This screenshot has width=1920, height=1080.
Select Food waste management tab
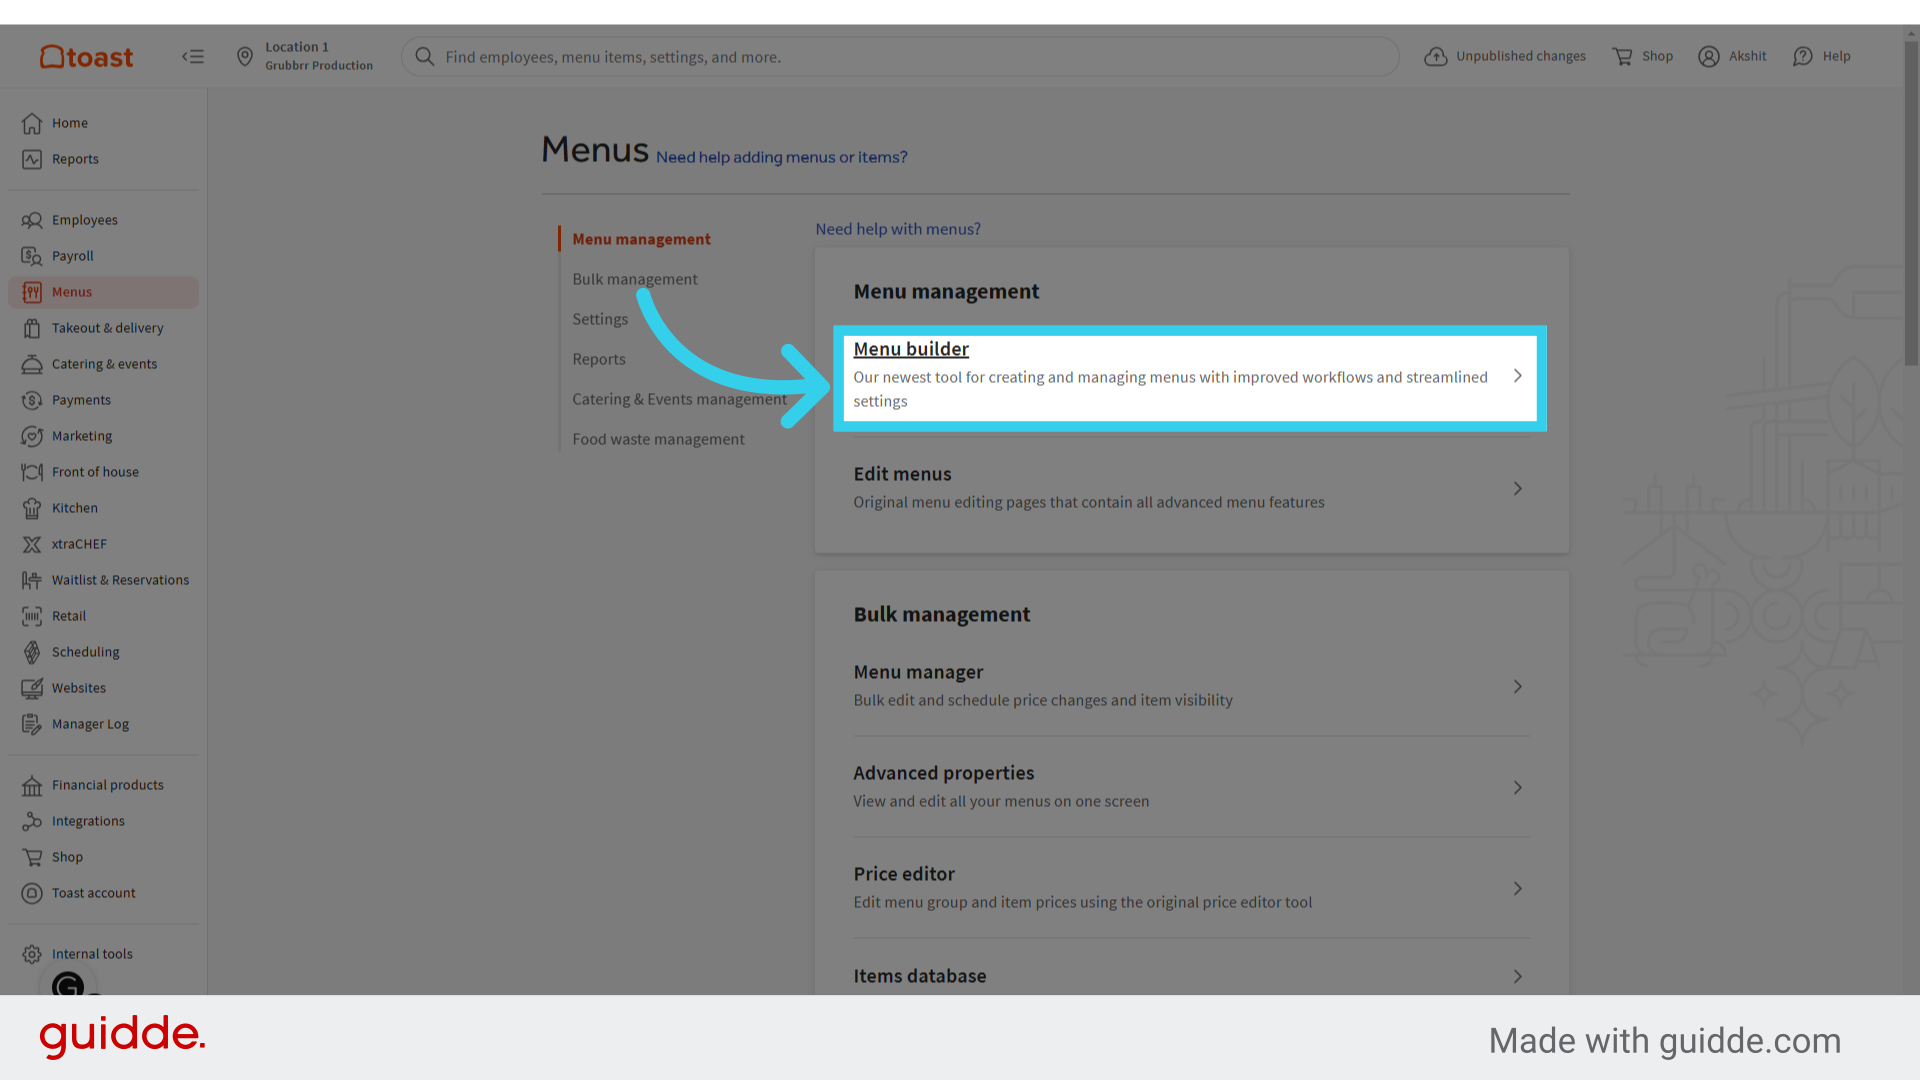click(658, 439)
